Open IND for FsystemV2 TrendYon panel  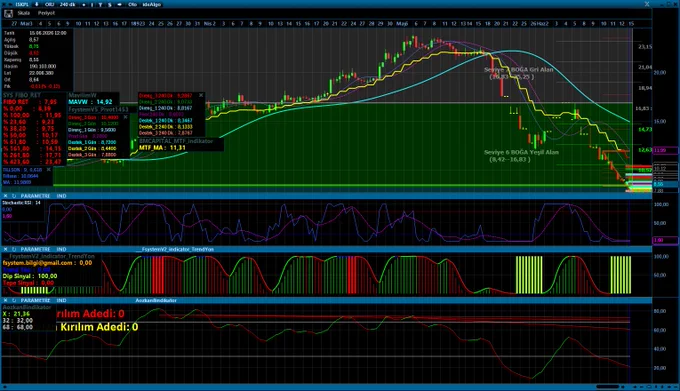pos(62,249)
